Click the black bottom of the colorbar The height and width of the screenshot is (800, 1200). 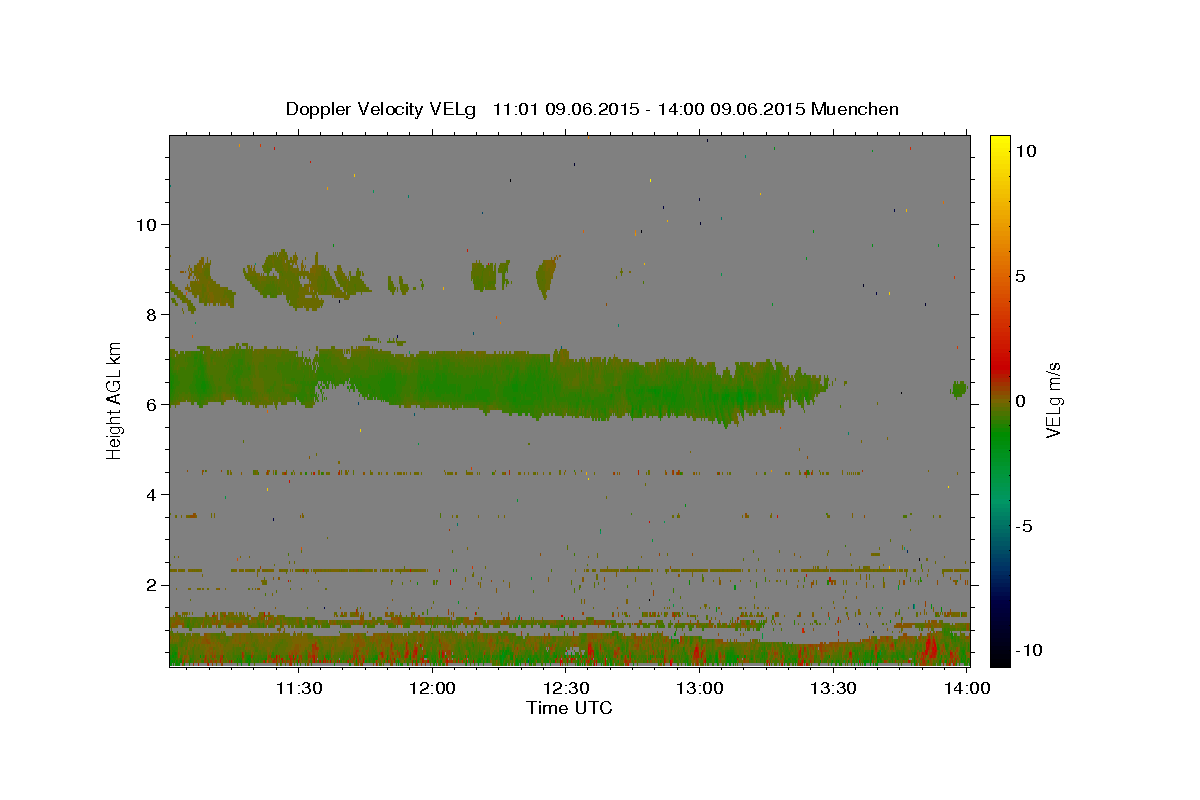click(1000, 655)
